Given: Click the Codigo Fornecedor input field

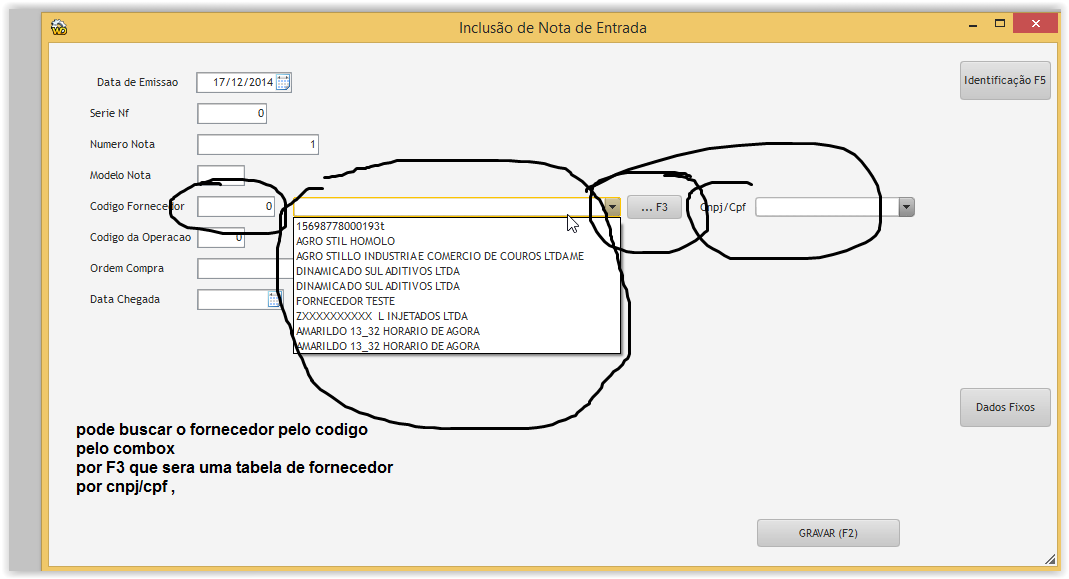Looking at the screenshot, I should (x=236, y=207).
